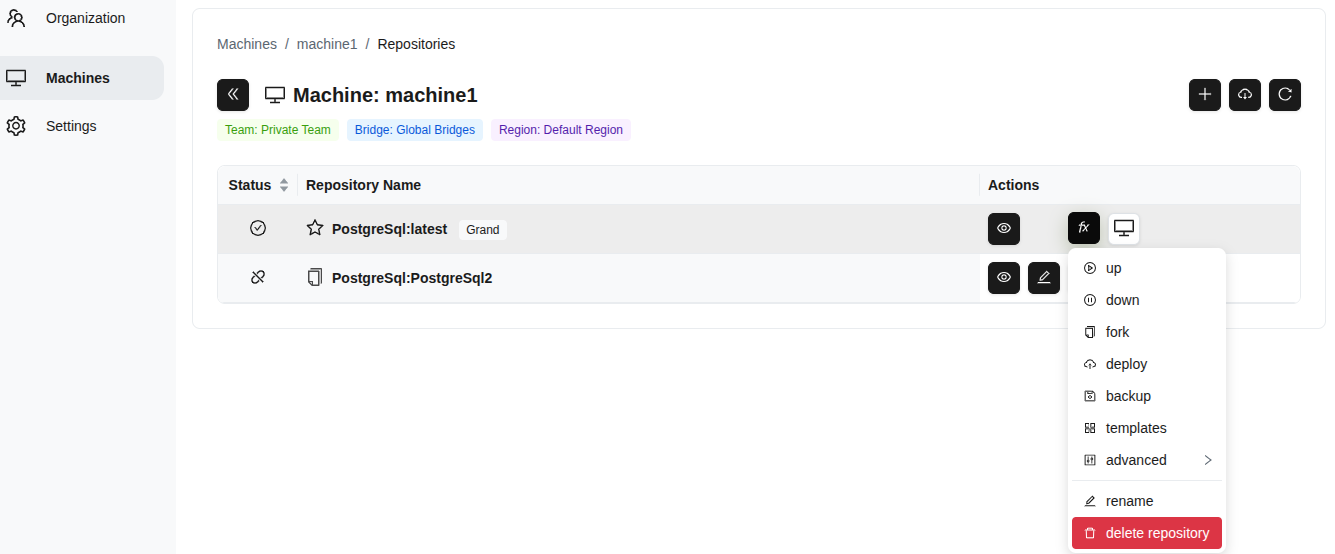
Task: Expand the advanced submenu
Action: click(1147, 460)
